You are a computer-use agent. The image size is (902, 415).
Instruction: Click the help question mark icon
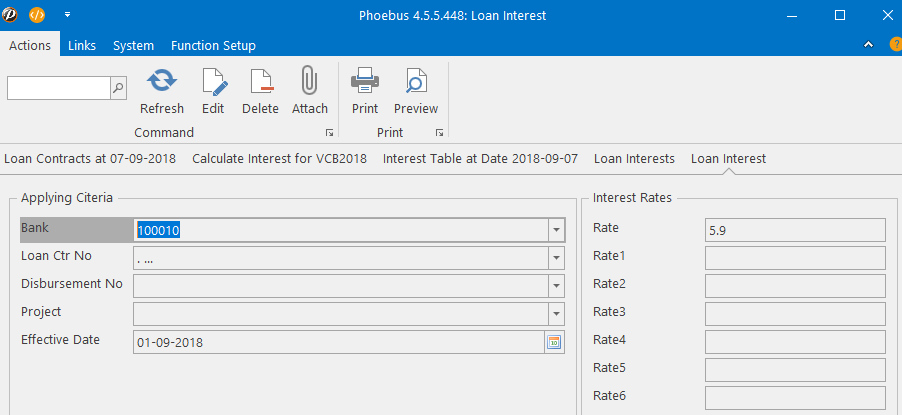895,45
